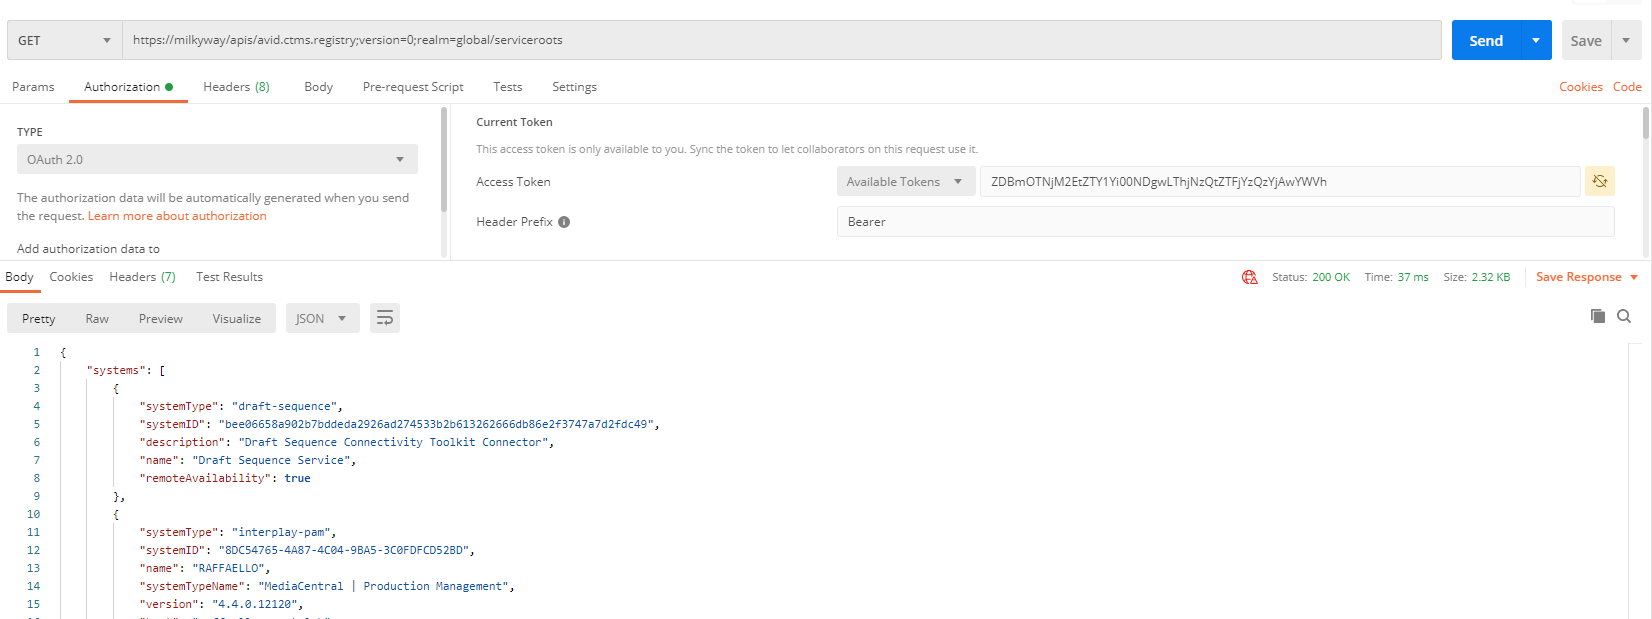Open the OAuth 2.0 type dropdown
1652x619 pixels.
217,159
